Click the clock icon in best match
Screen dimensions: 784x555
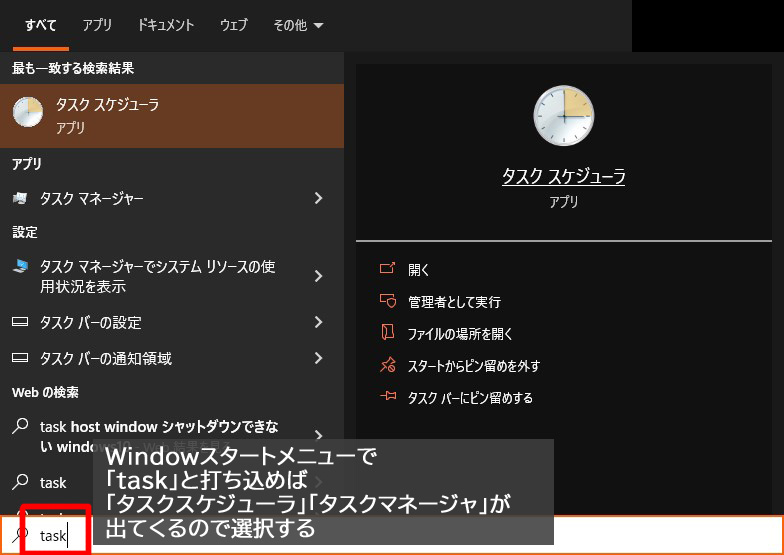pos(28,112)
